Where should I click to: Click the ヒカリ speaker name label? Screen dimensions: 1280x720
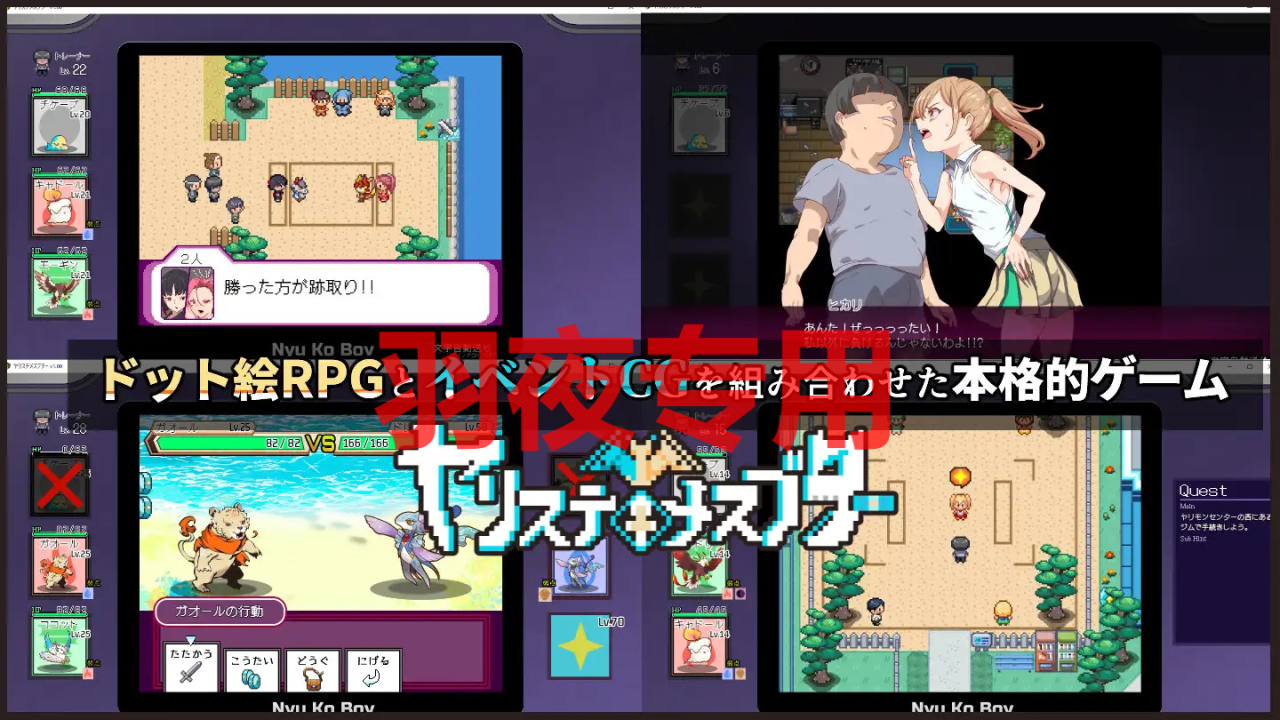845,305
